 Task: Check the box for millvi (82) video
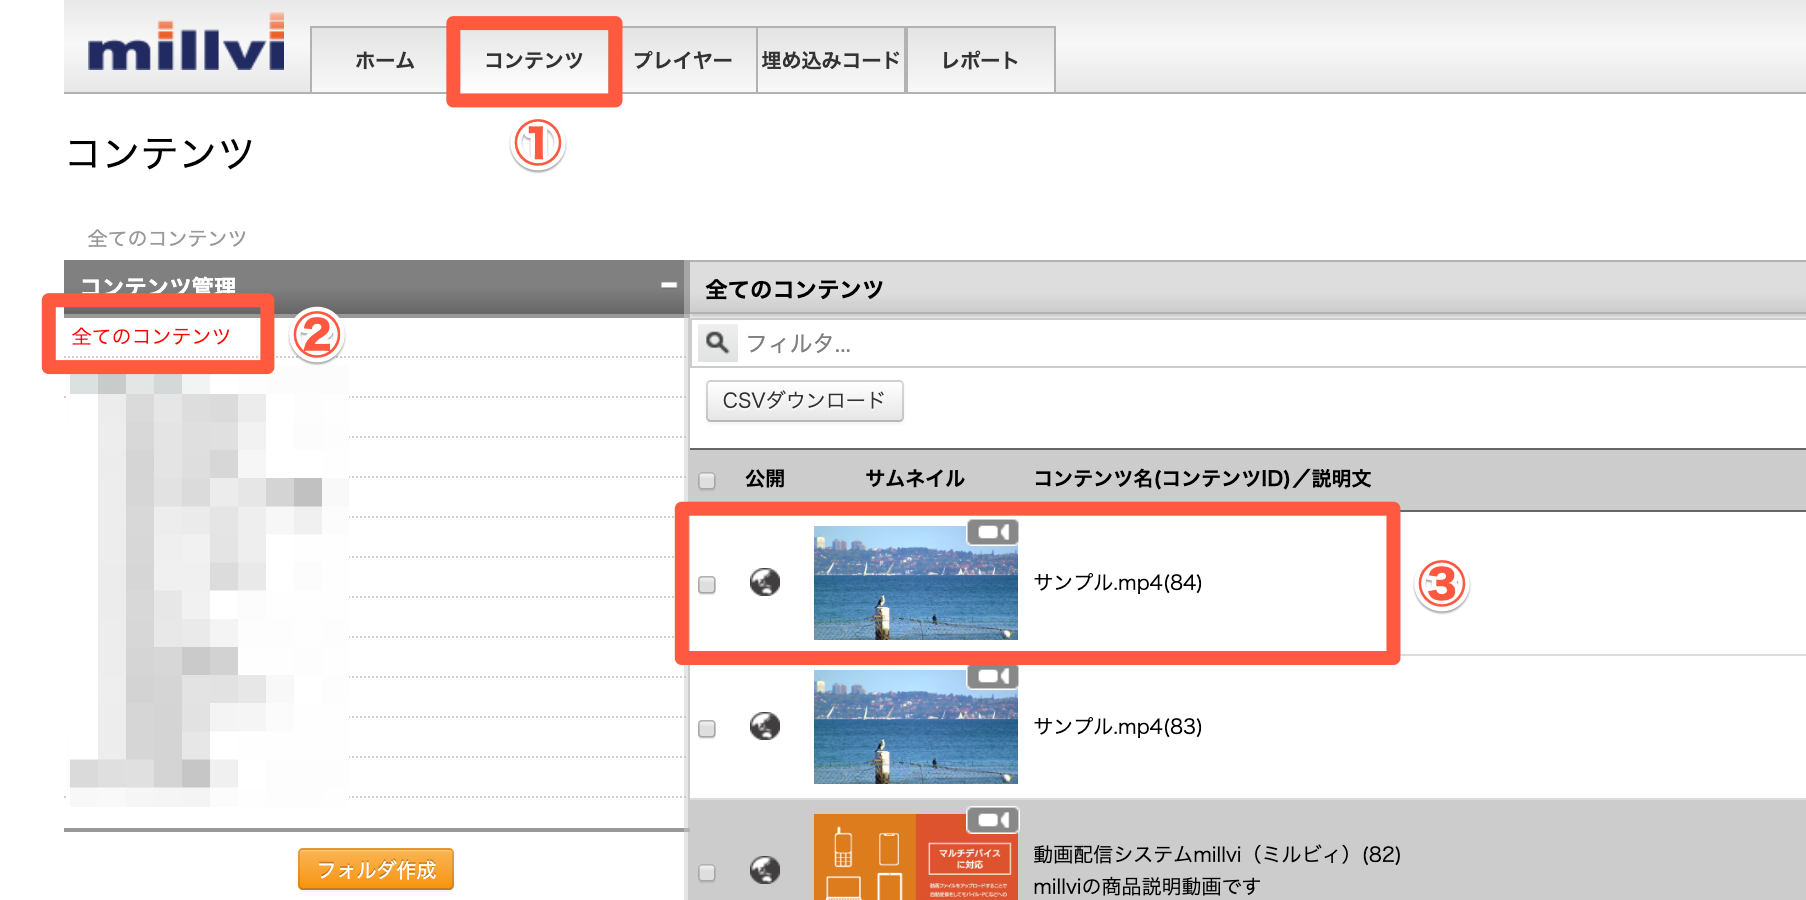pyautogui.click(x=707, y=873)
